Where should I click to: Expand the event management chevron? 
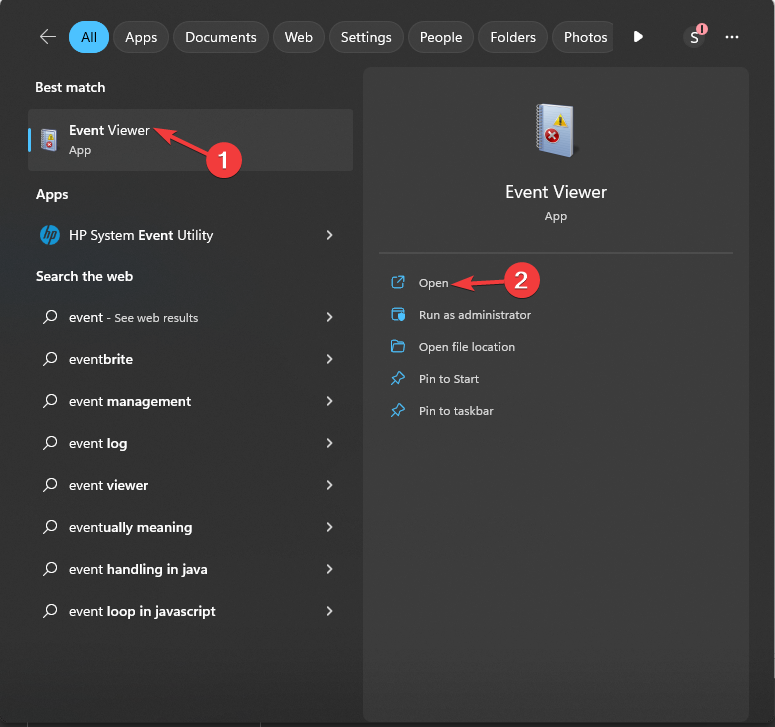pos(329,401)
